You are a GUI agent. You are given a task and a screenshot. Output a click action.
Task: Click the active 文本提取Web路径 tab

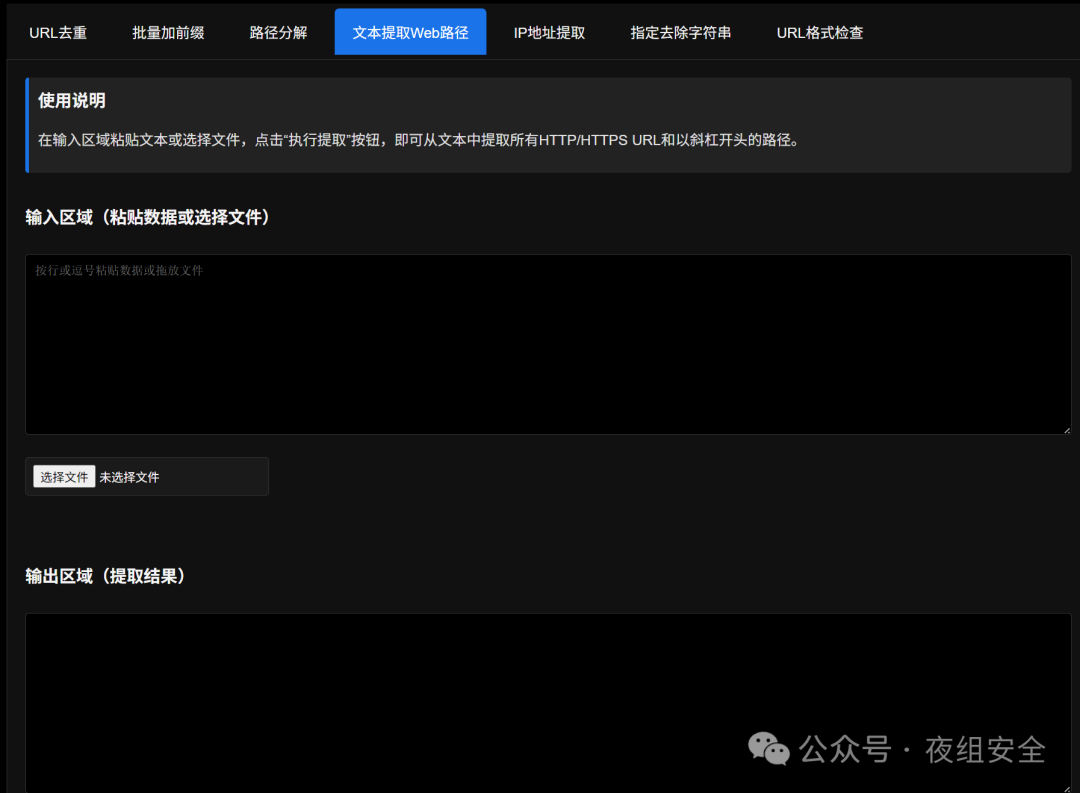click(x=410, y=31)
